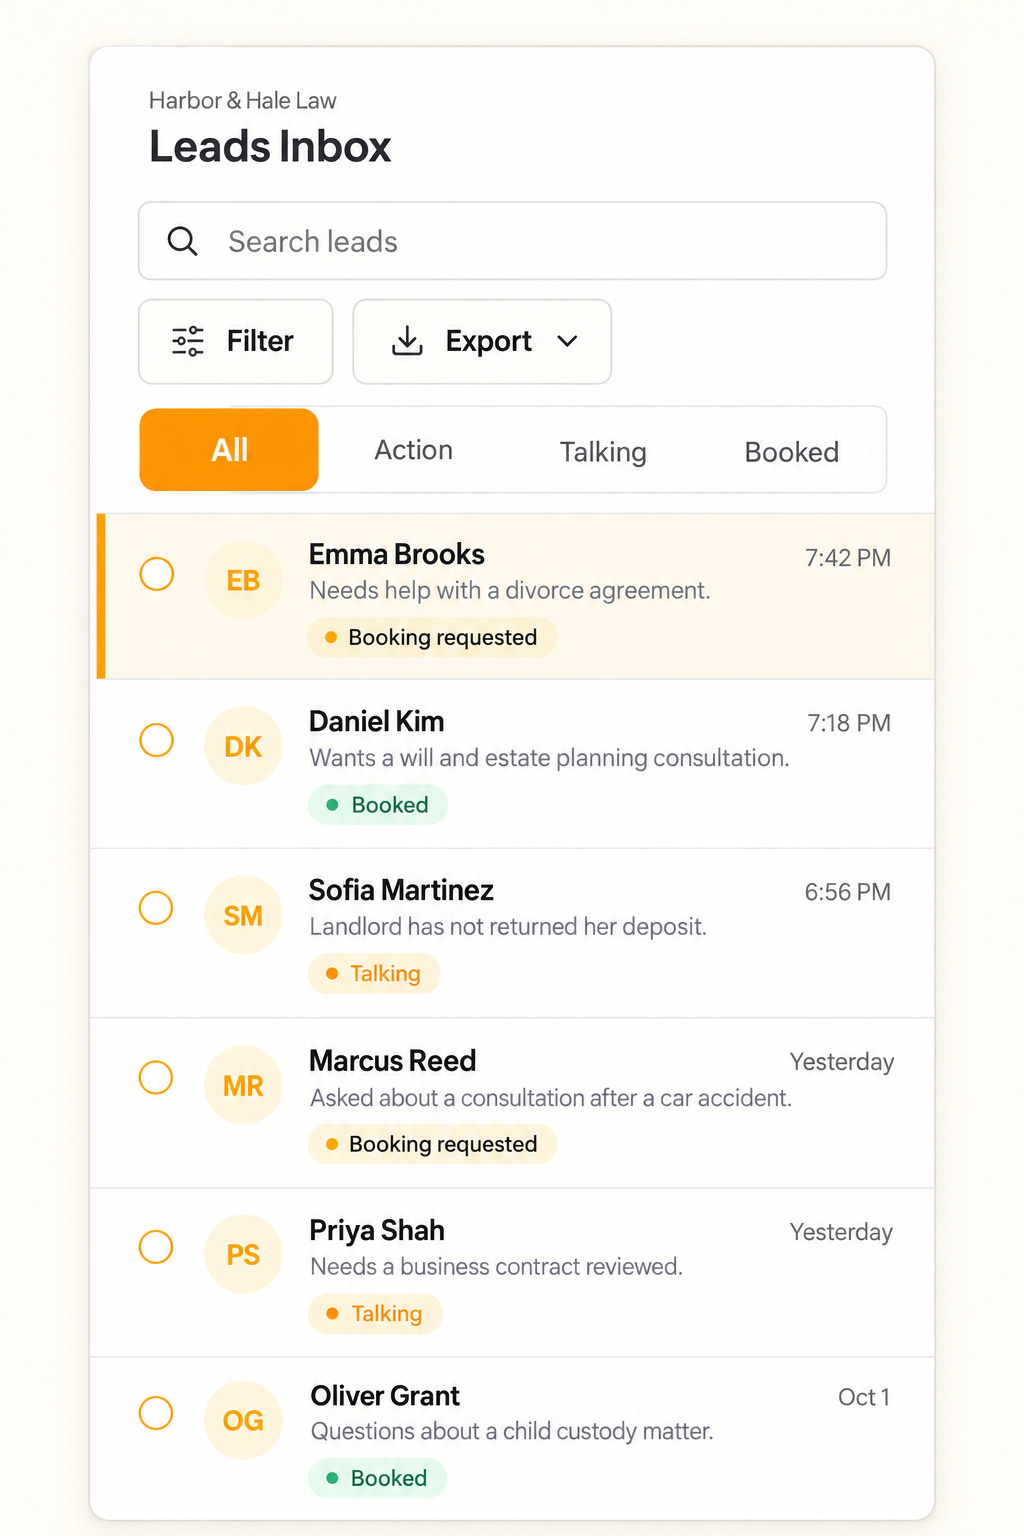Open the Sofia Martinez lead name
The height and width of the screenshot is (1536, 1024).
(401, 890)
